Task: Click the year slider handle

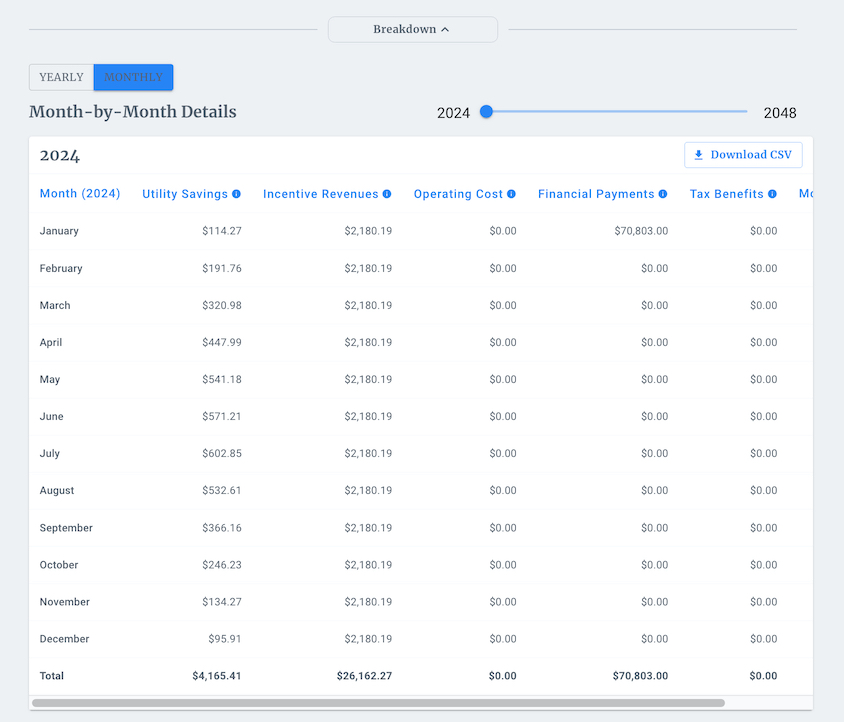Action: pyautogui.click(x=486, y=112)
